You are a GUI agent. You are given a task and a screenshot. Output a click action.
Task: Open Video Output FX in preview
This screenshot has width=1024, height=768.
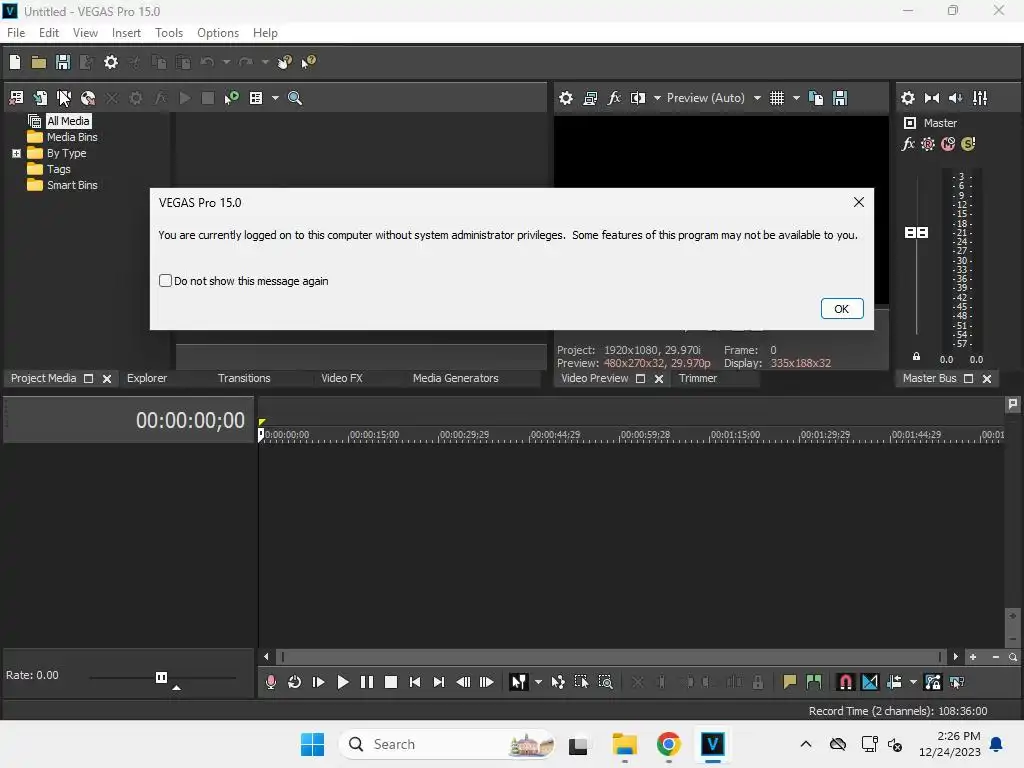tap(614, 98)
